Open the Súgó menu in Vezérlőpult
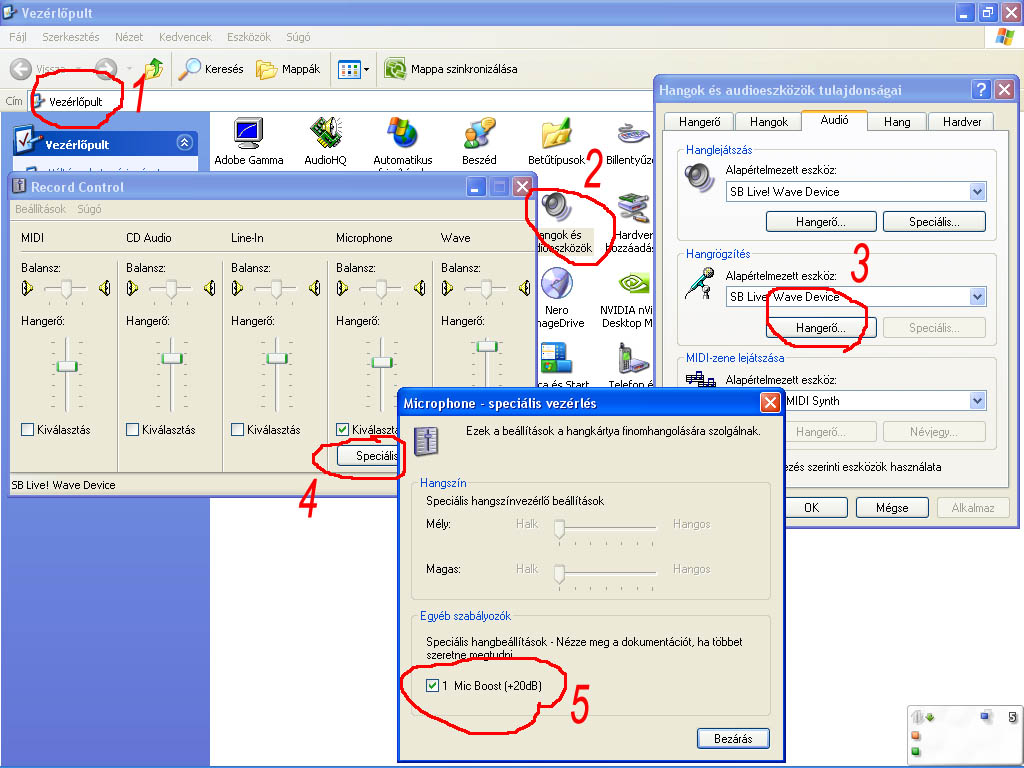Screen dimensions: 1024x768 coord(298,37)
